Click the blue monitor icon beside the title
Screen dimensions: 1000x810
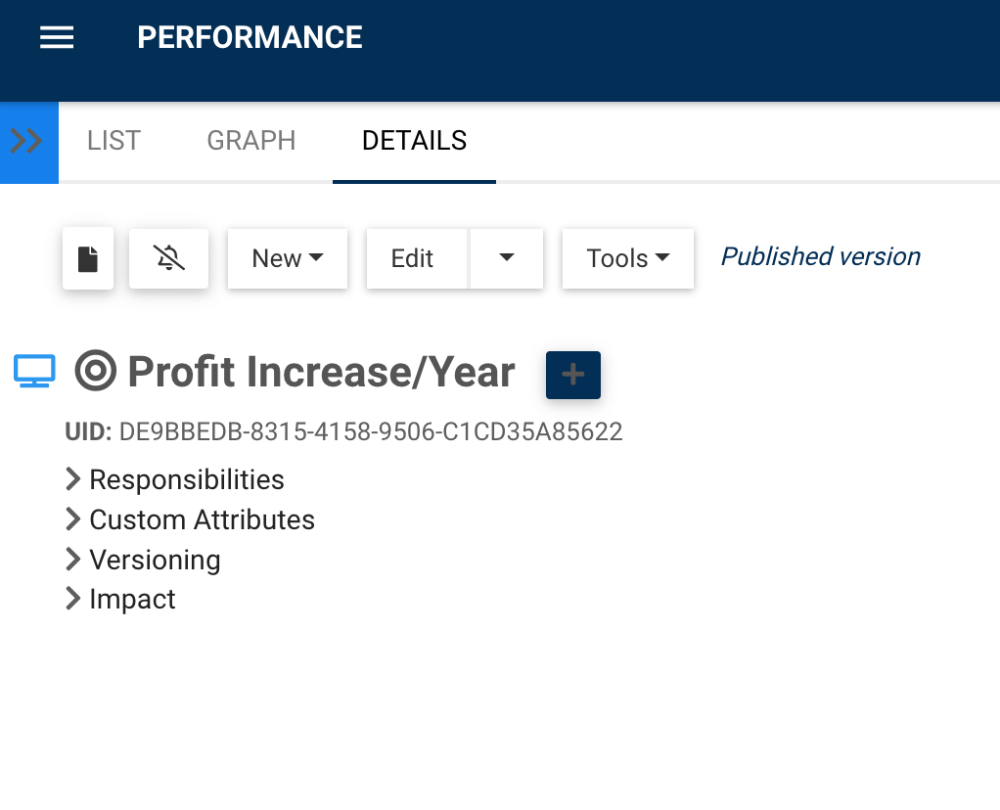pyautogui.click(x=34, y=372)
